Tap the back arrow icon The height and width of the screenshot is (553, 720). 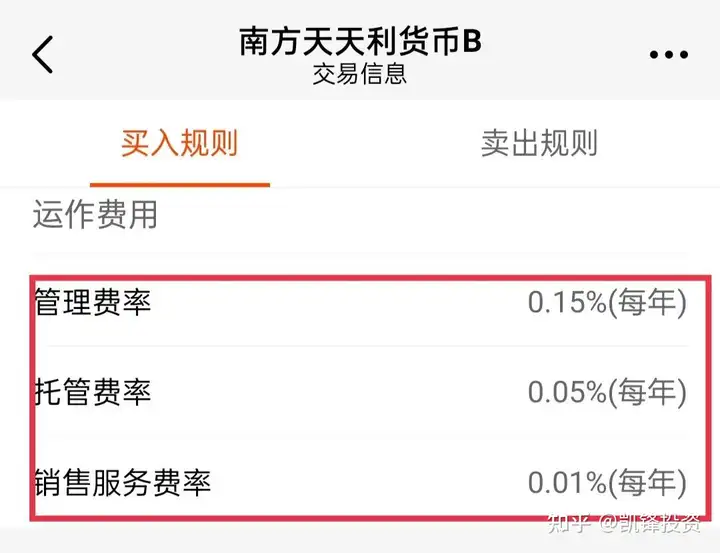click(x=42, y=54)
